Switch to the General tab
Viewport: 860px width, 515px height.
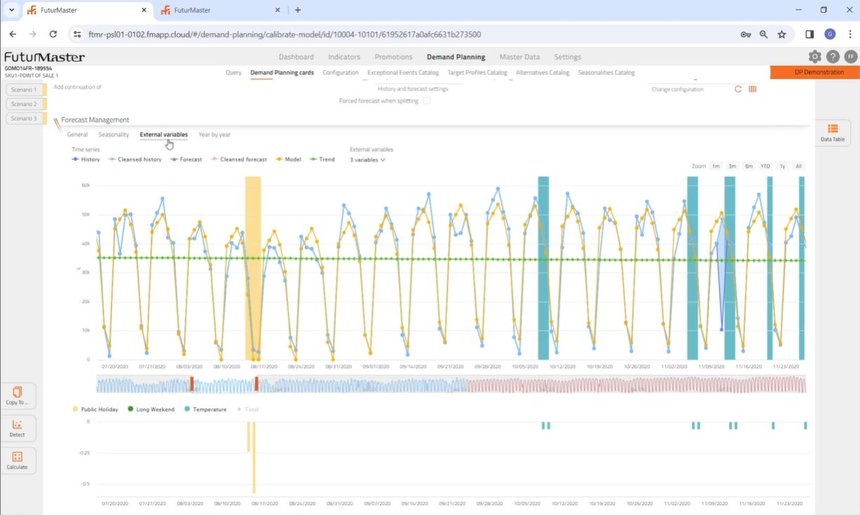(x=77, y=134)
